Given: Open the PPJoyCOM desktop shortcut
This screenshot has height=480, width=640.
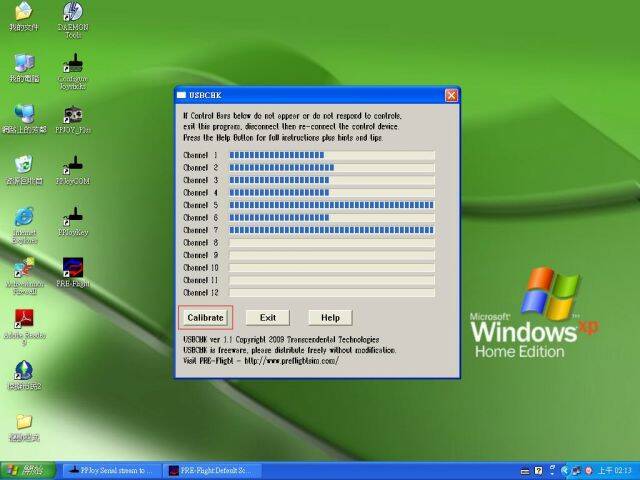Looking at the screenshot, I should click(x=73, y=171).
